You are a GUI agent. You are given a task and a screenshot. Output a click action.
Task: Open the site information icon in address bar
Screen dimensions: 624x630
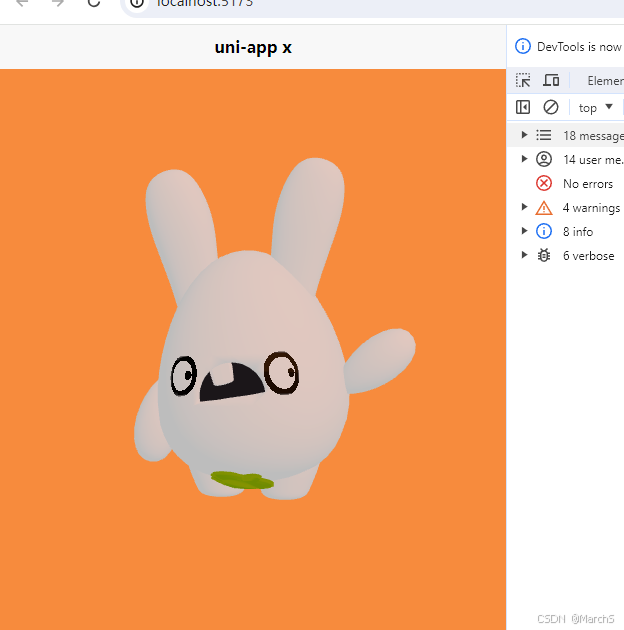137,3
